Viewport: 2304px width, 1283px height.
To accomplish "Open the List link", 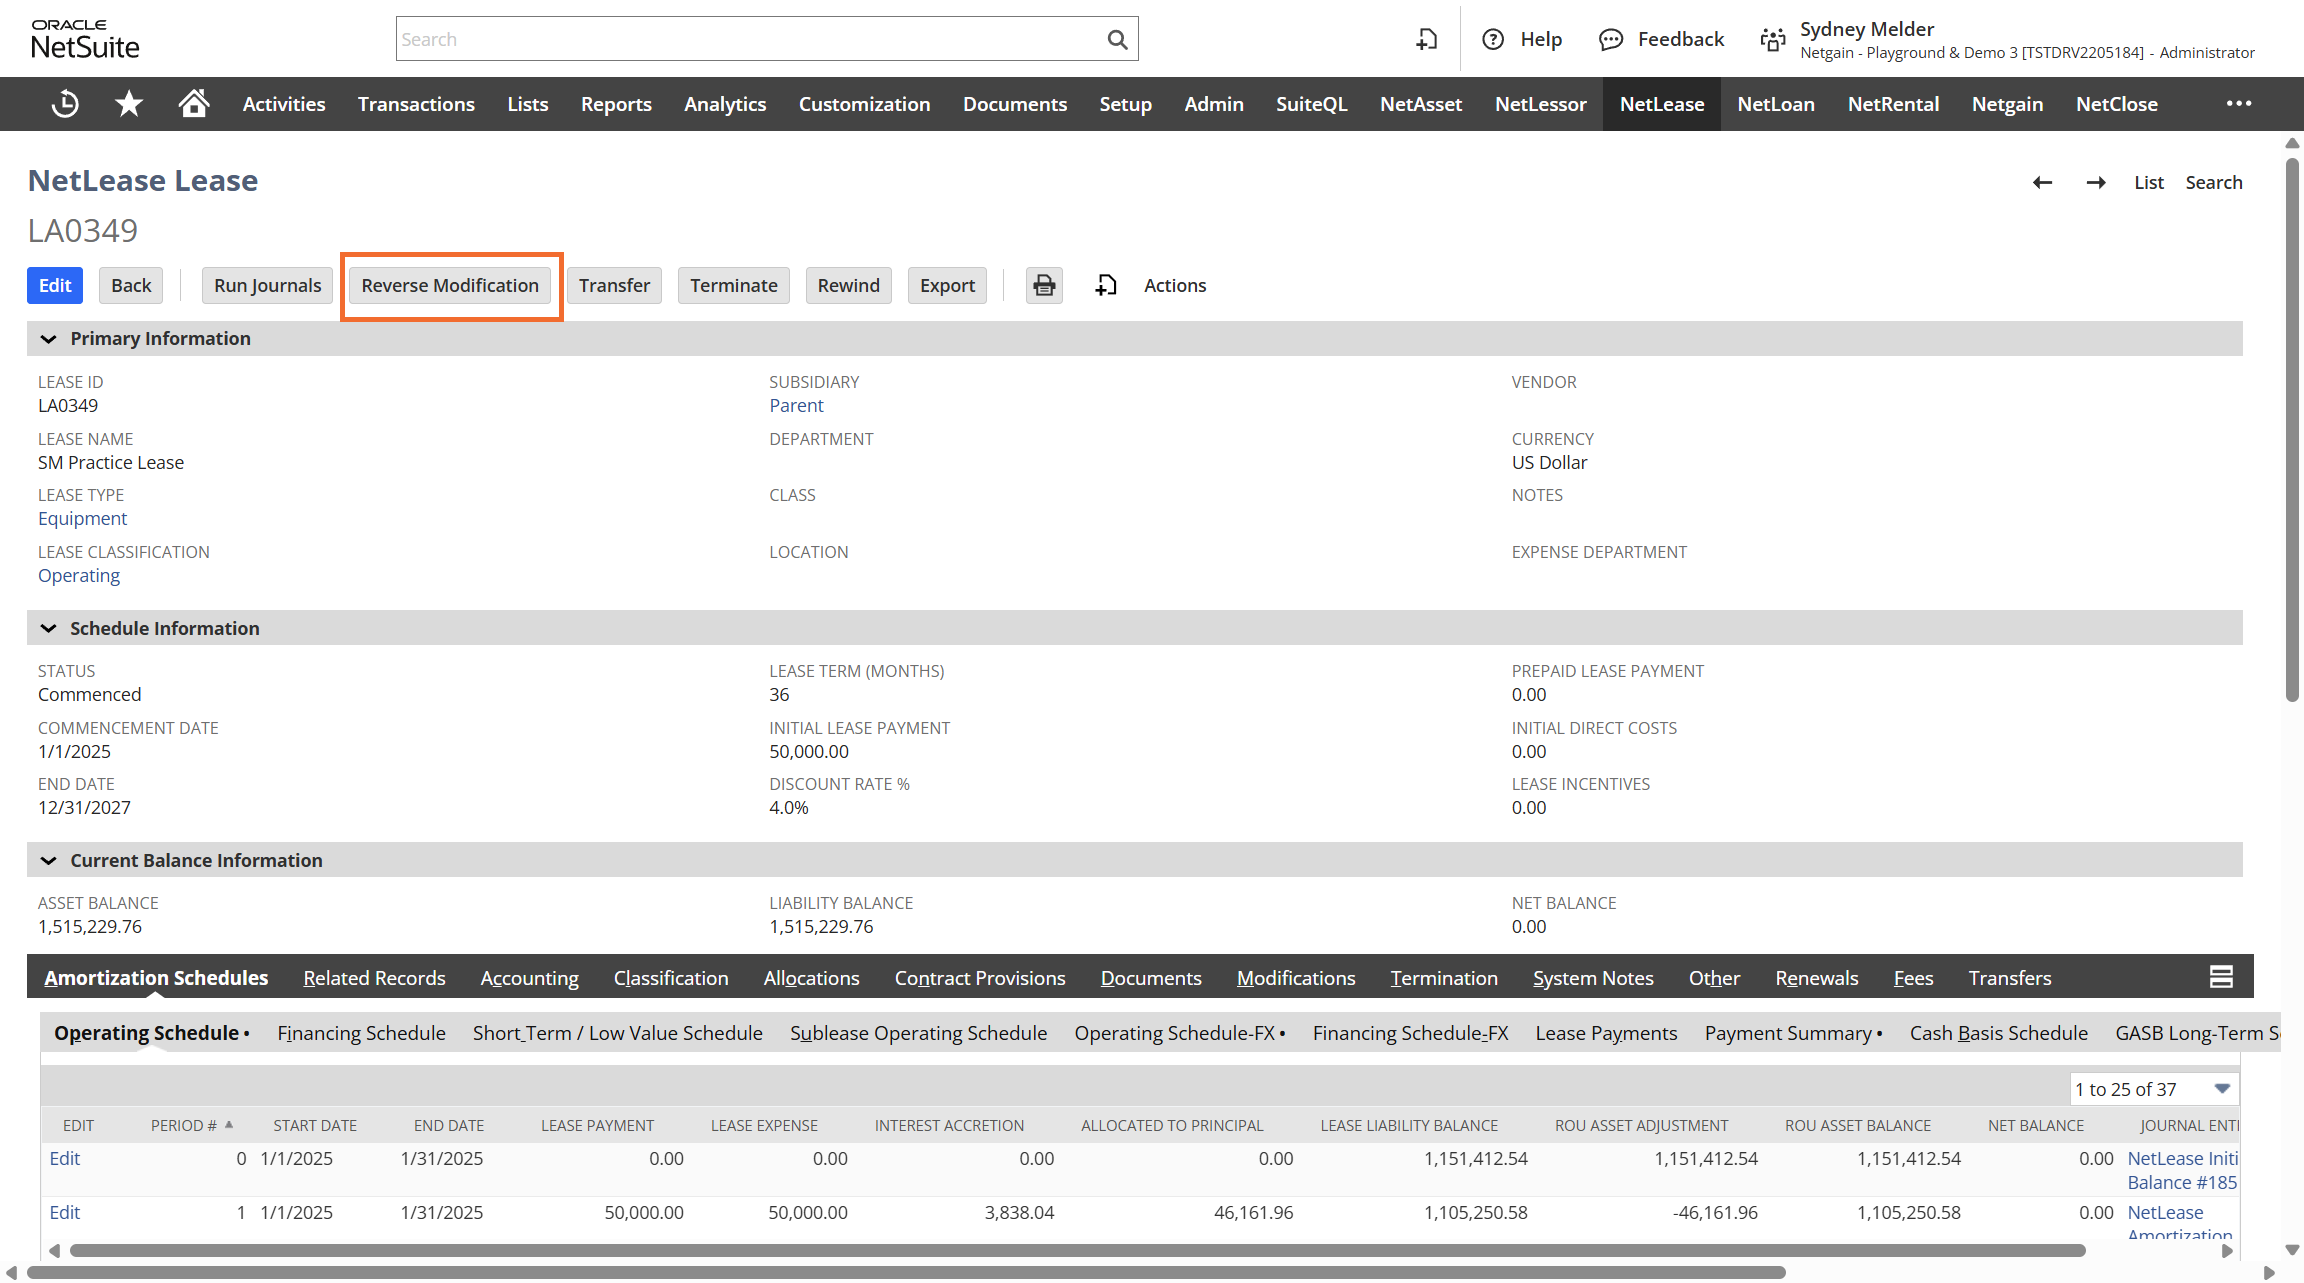I will pos(2149,182).
